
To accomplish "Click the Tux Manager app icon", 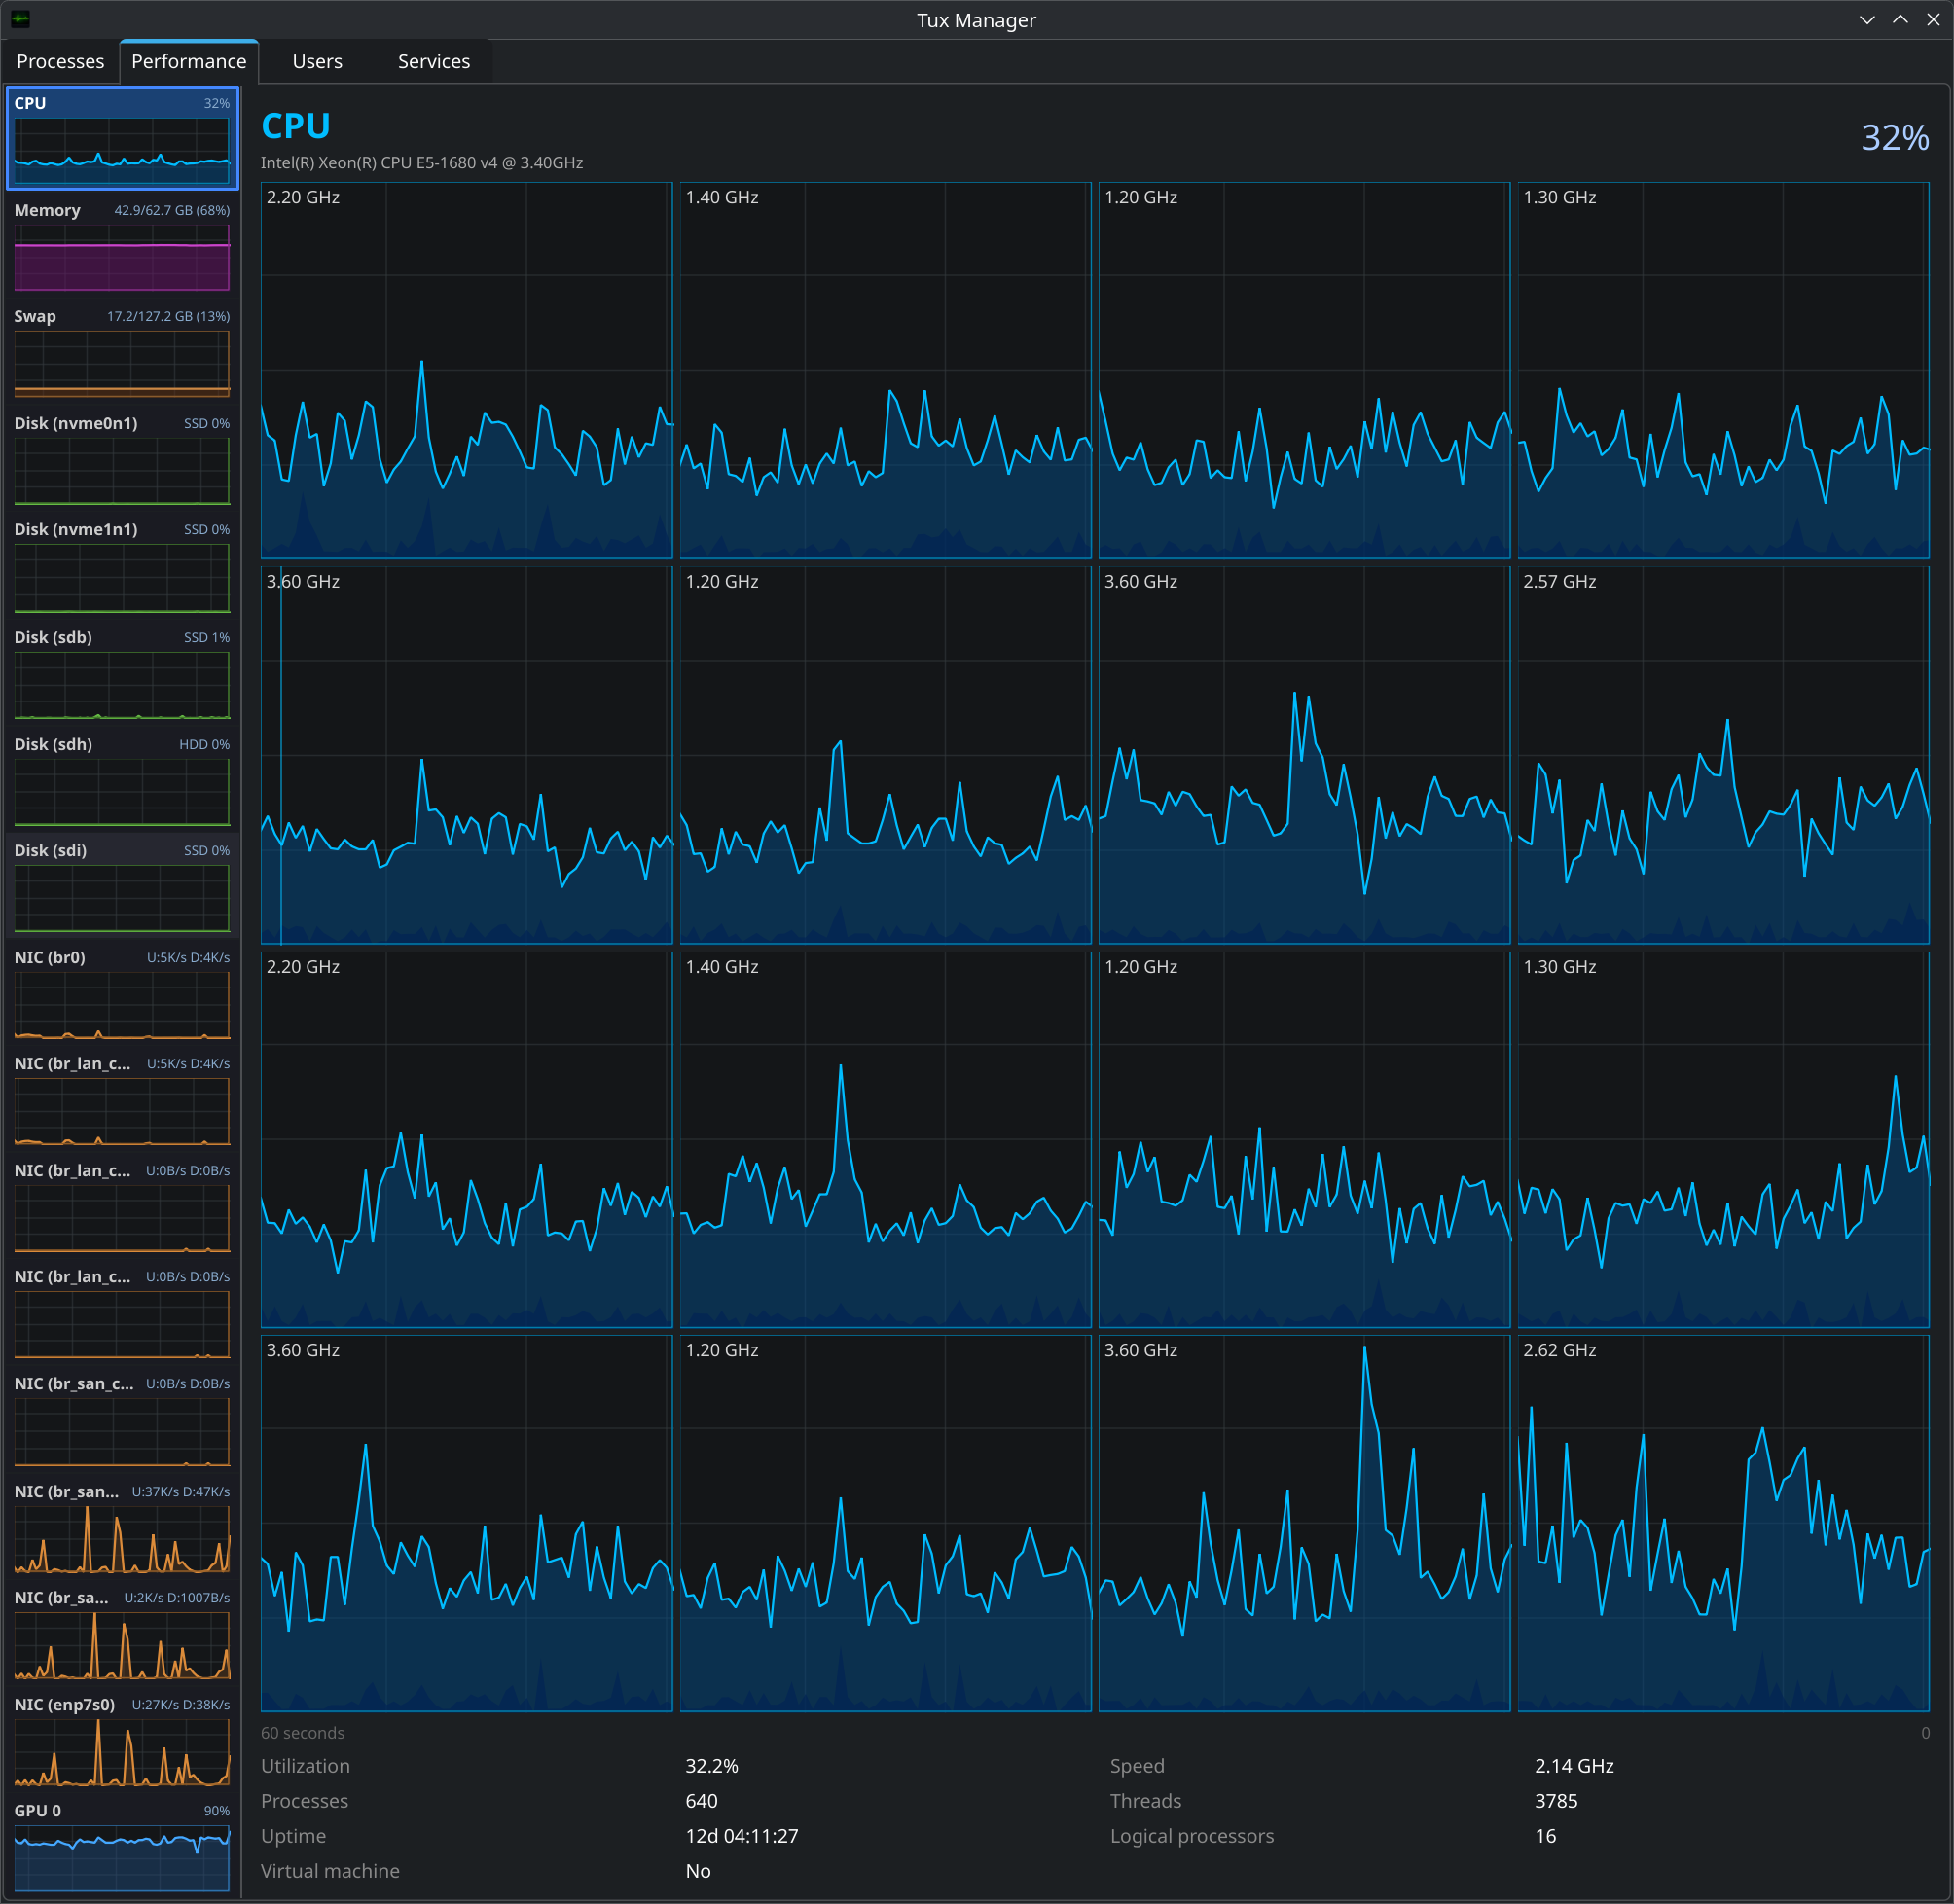I will coord(20,19).
